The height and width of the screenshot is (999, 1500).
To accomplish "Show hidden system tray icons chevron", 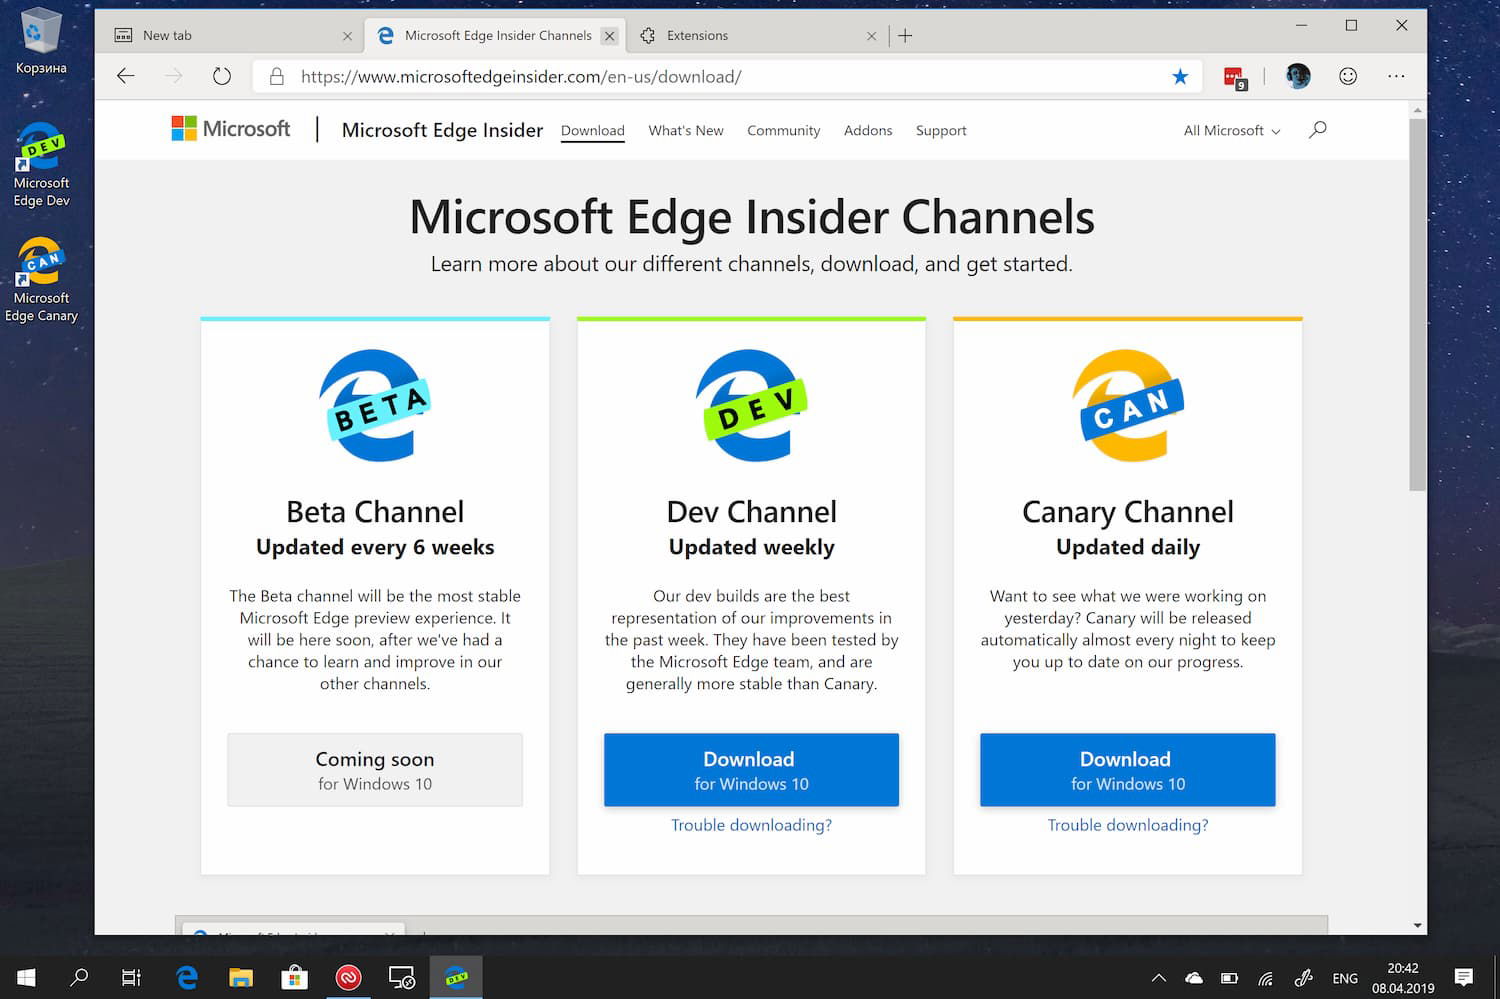I will click(1158, 978).
